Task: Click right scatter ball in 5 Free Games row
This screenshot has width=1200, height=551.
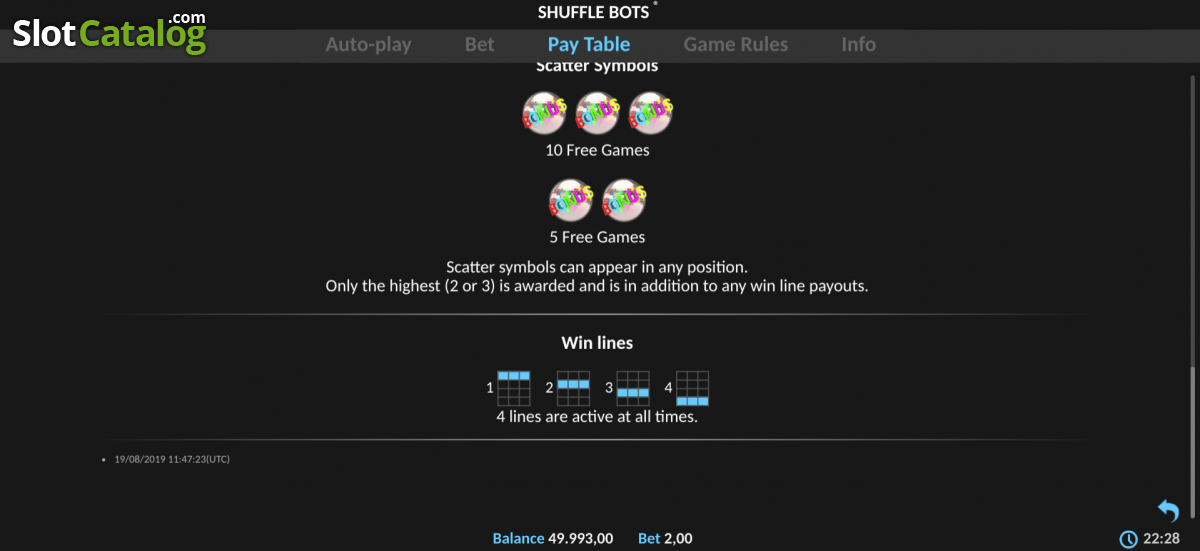Action: click(x=625, y=201)
